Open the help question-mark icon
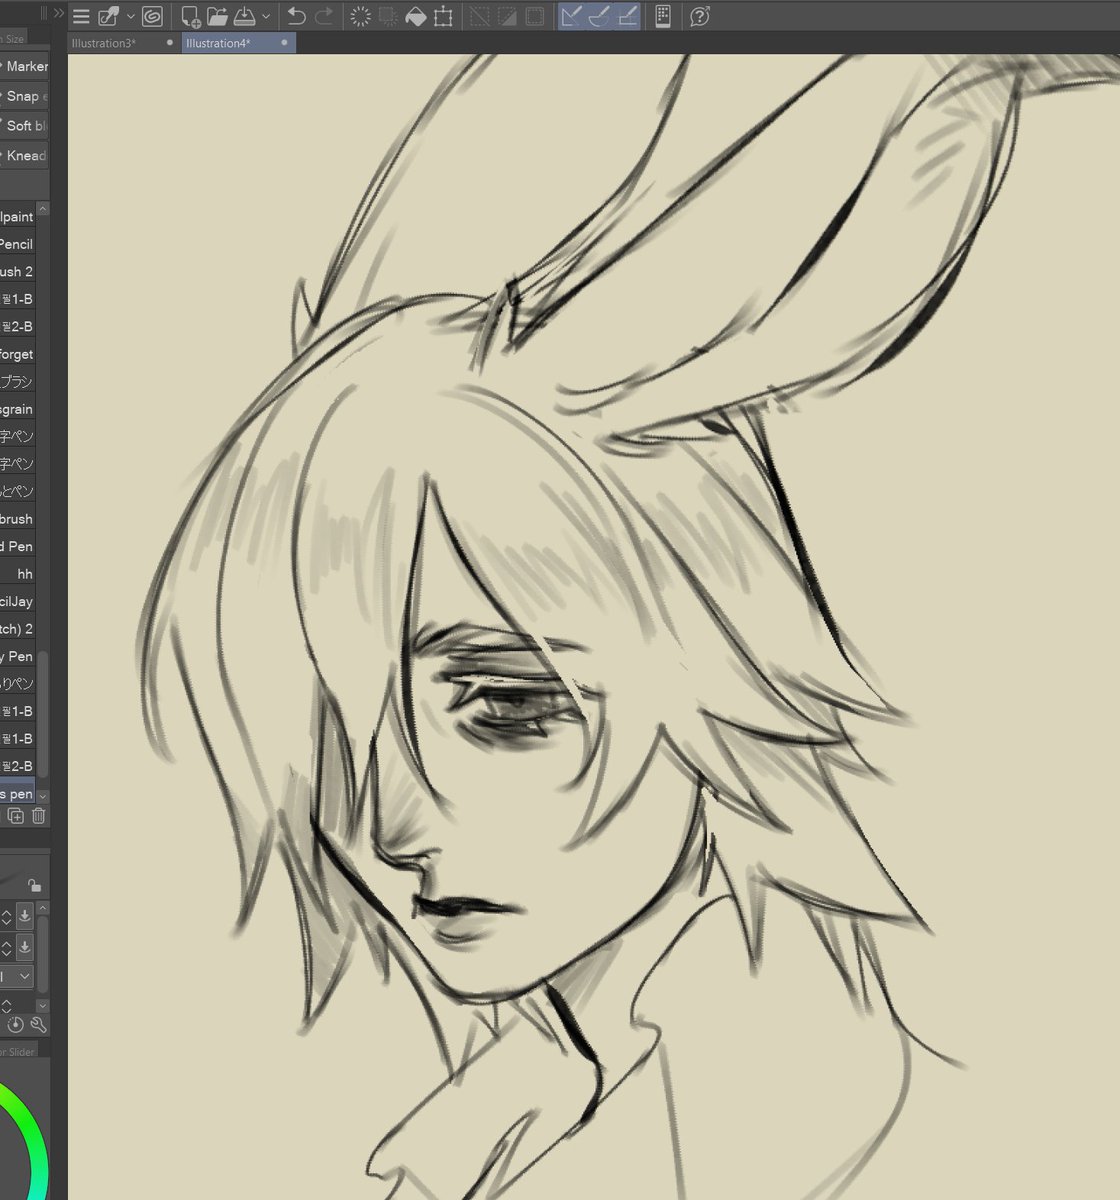This screenshot has height=1200, width=1120. [x=700, y=16]
